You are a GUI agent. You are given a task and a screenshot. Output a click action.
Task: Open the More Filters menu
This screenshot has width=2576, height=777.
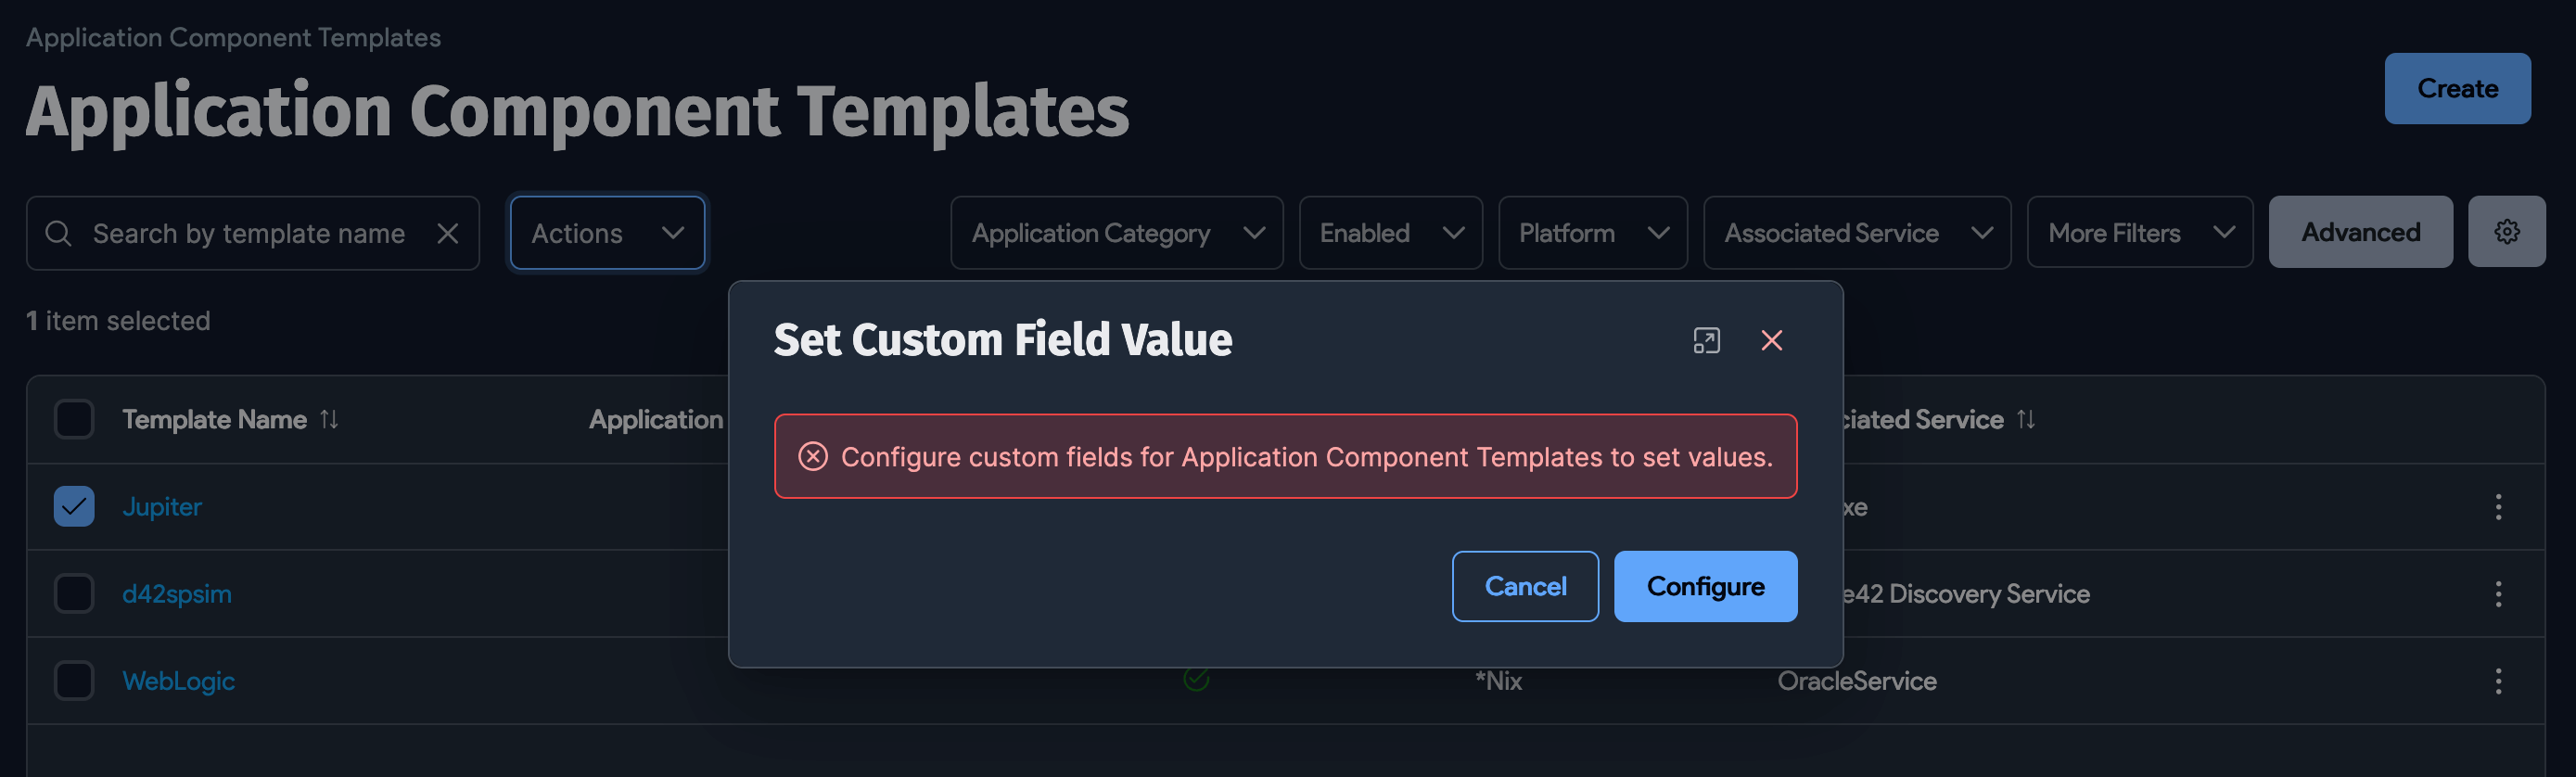2139,232
